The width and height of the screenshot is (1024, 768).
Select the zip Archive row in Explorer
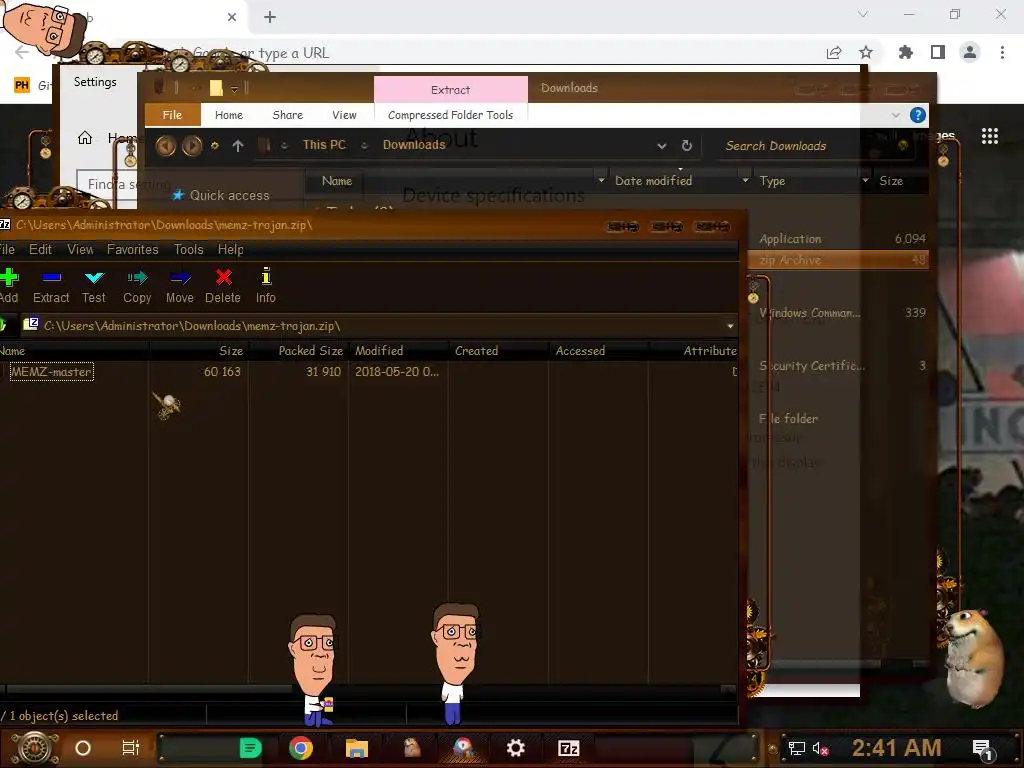839,260
